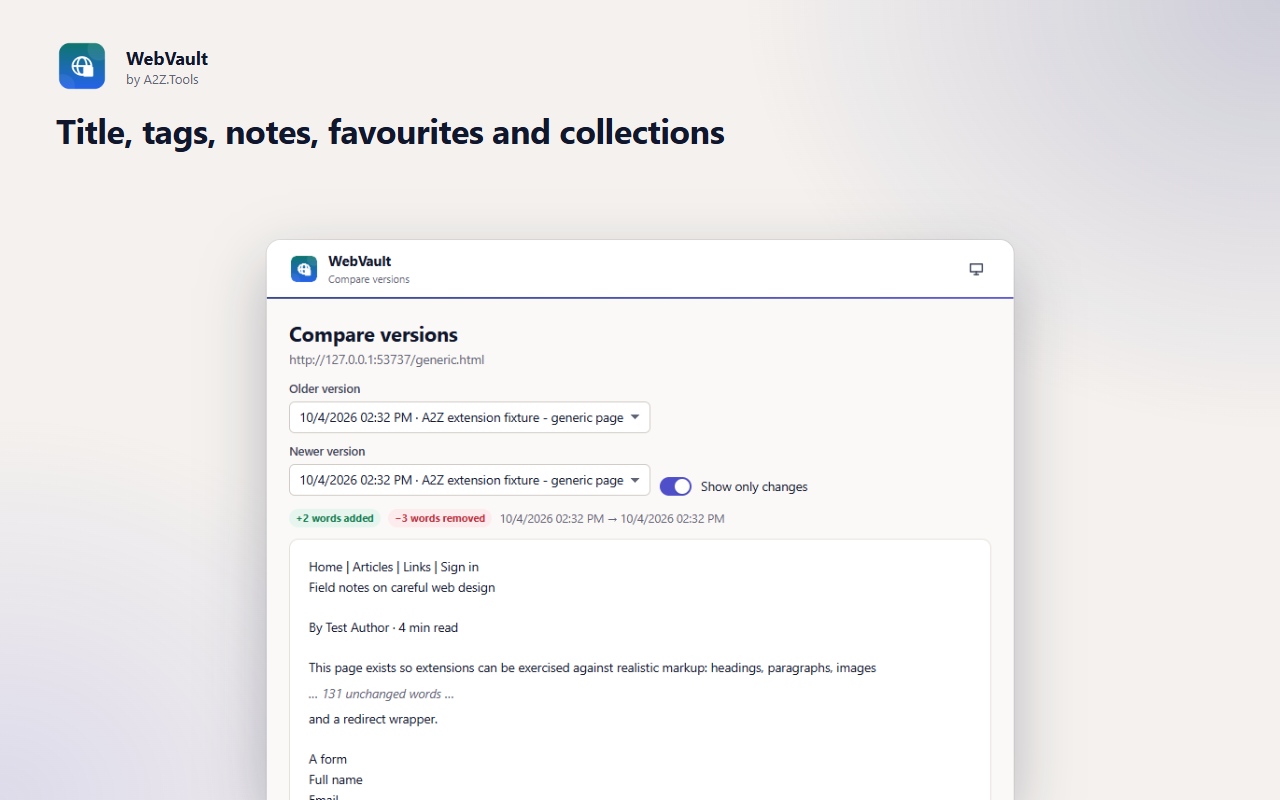
Task: Click 'By Test Author · 4 min read' line
Action: click(384, 628)
